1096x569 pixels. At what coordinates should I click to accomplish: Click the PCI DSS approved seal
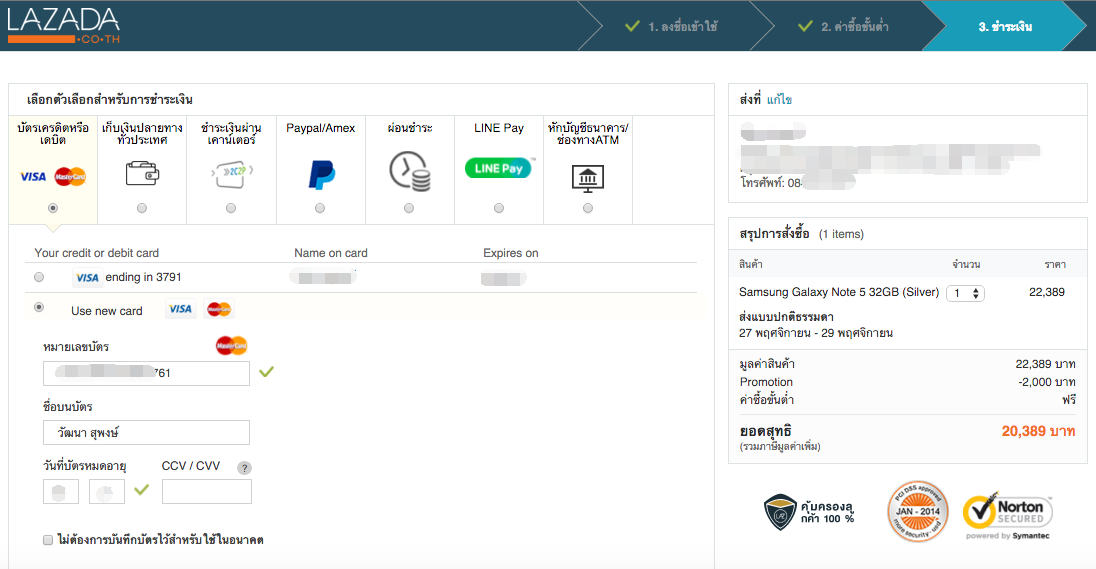[x=916, y=512]
